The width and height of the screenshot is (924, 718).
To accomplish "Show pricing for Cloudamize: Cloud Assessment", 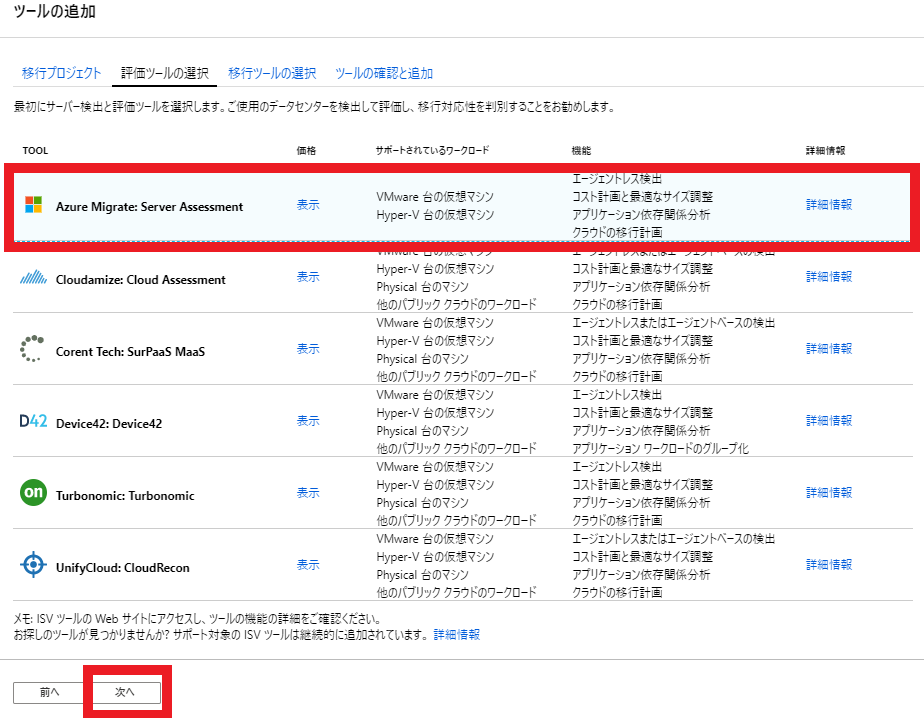I will tap(308, 277).
